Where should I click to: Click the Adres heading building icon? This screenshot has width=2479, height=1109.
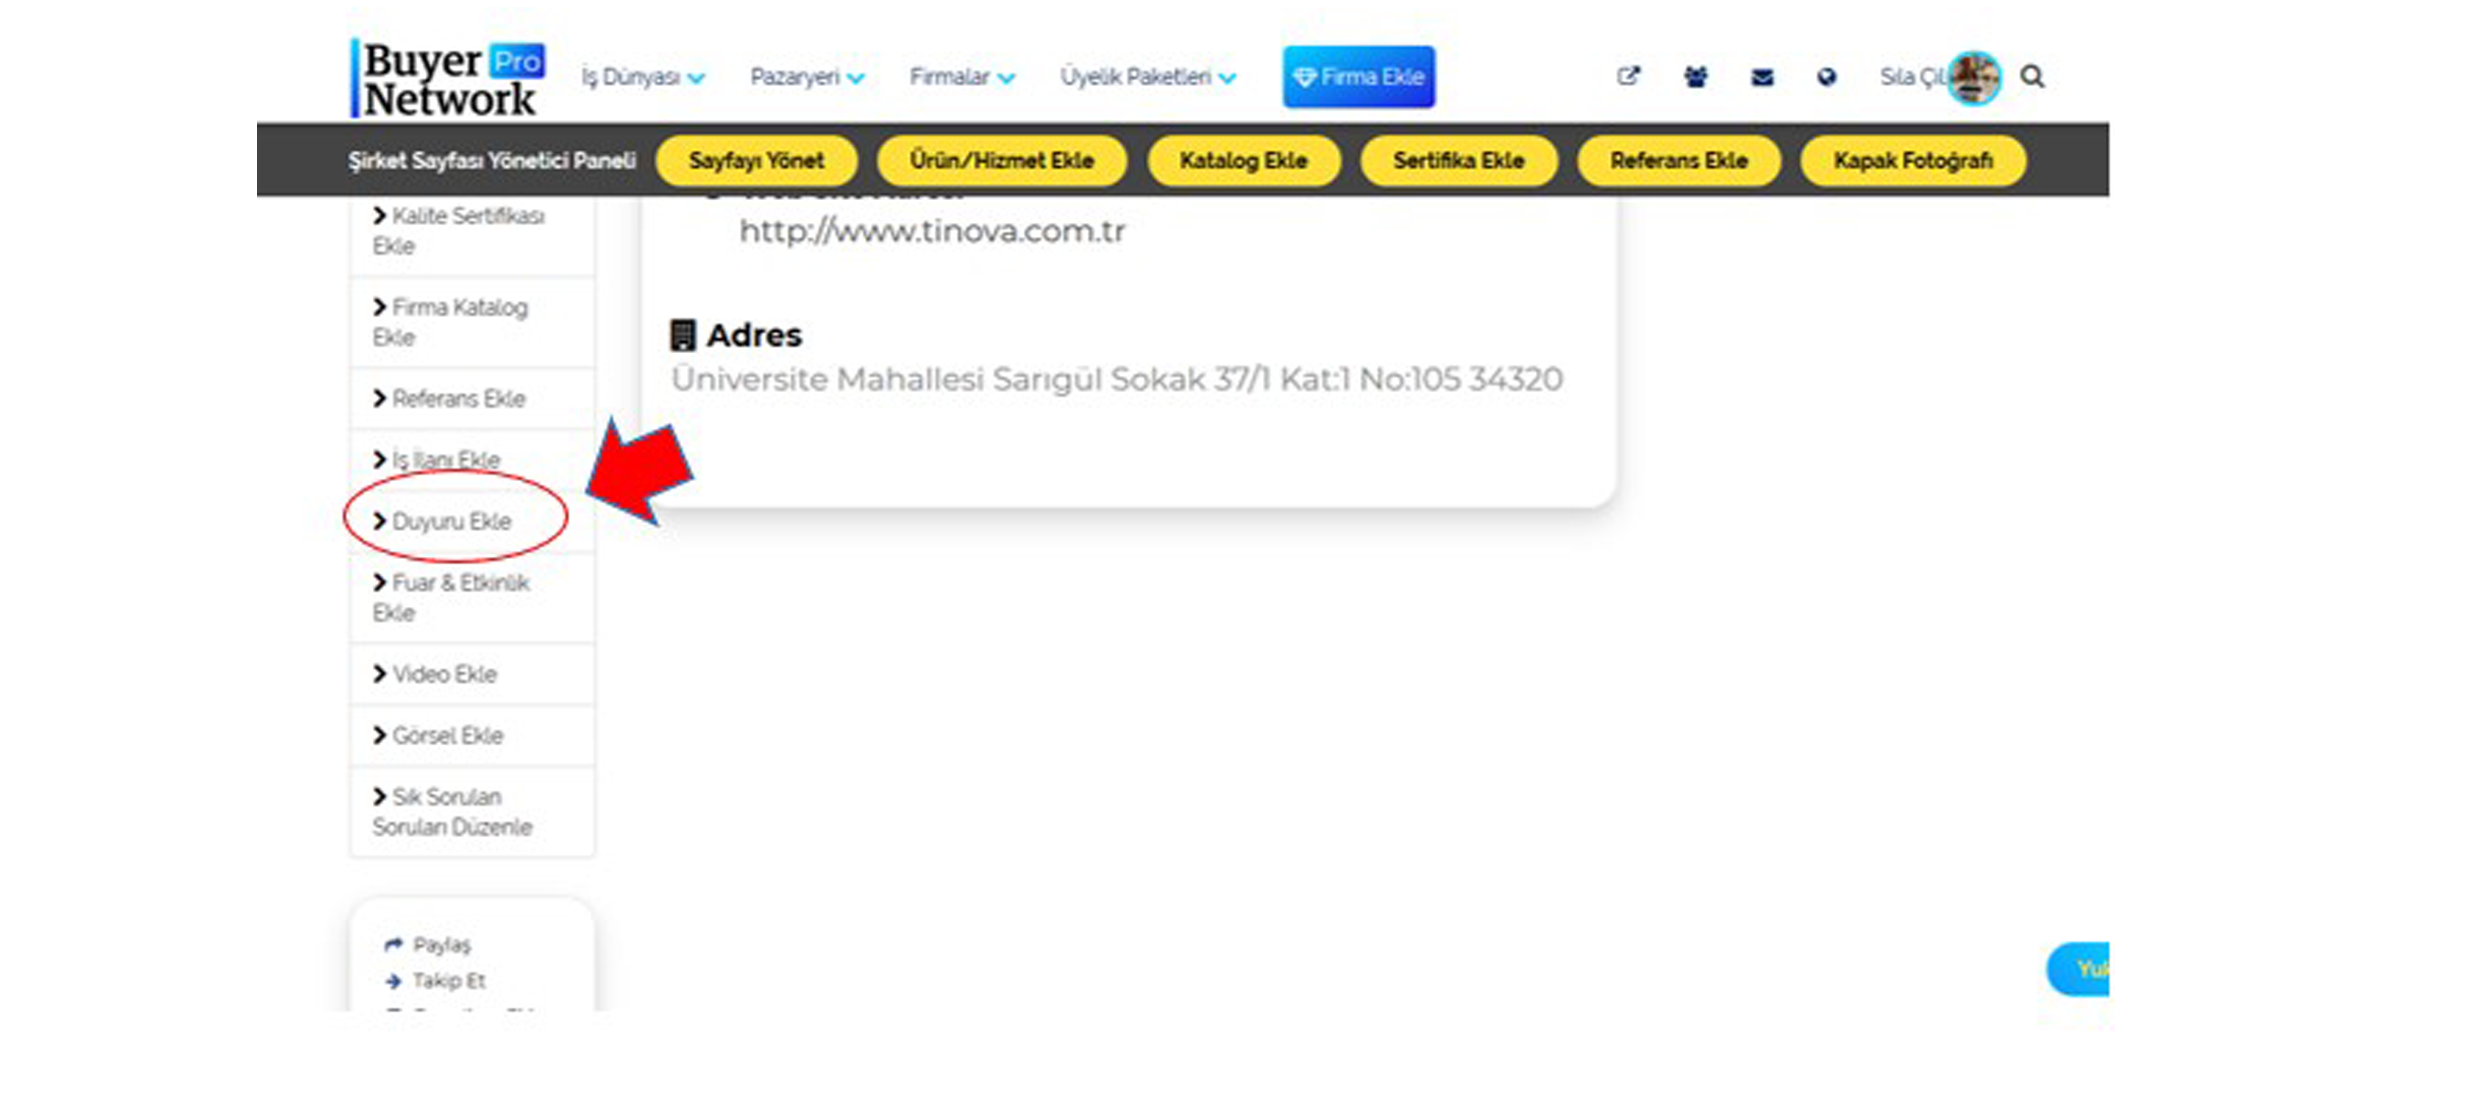pos(682,335)
